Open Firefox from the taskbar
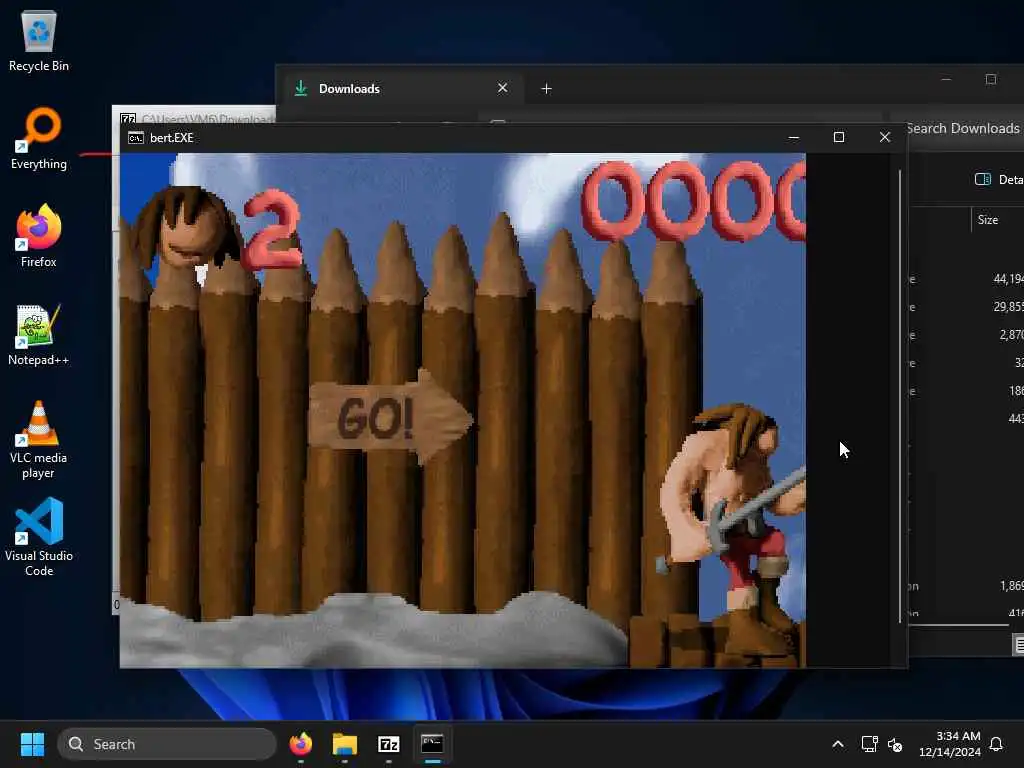The width and height of the screenshot is (1024, 768). 301,744
